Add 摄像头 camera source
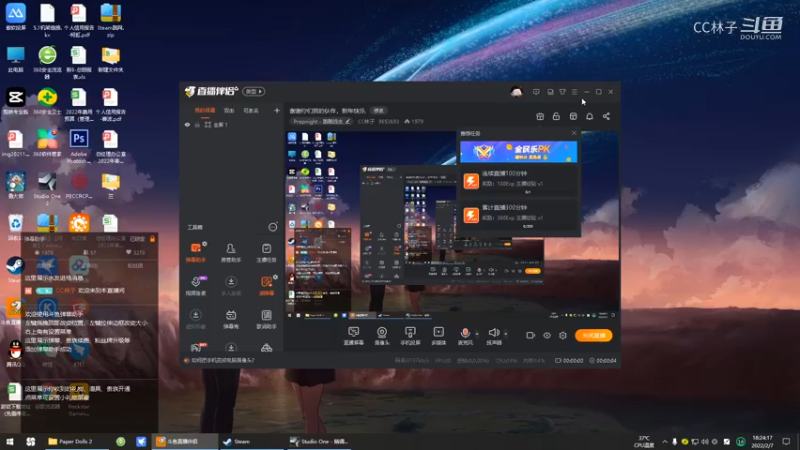800x450 pixels. (x=382, y=336)
